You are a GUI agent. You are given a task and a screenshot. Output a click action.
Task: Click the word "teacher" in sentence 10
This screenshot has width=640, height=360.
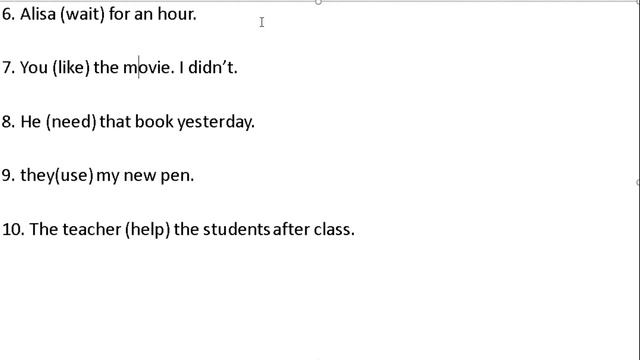[x=92, y=229]
